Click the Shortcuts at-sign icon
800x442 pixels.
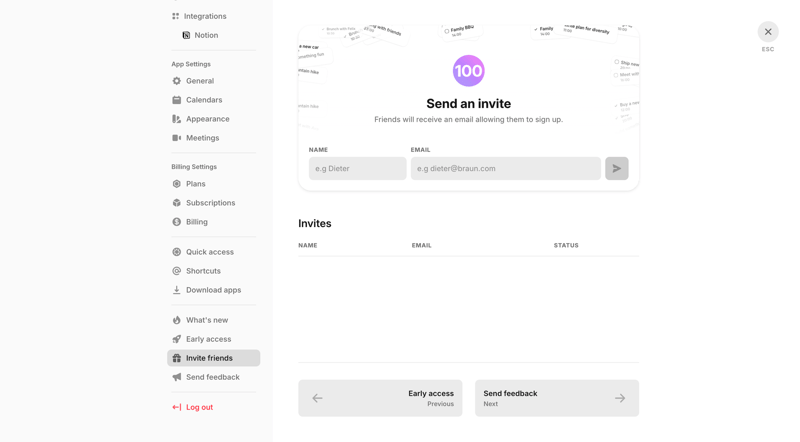177,271
